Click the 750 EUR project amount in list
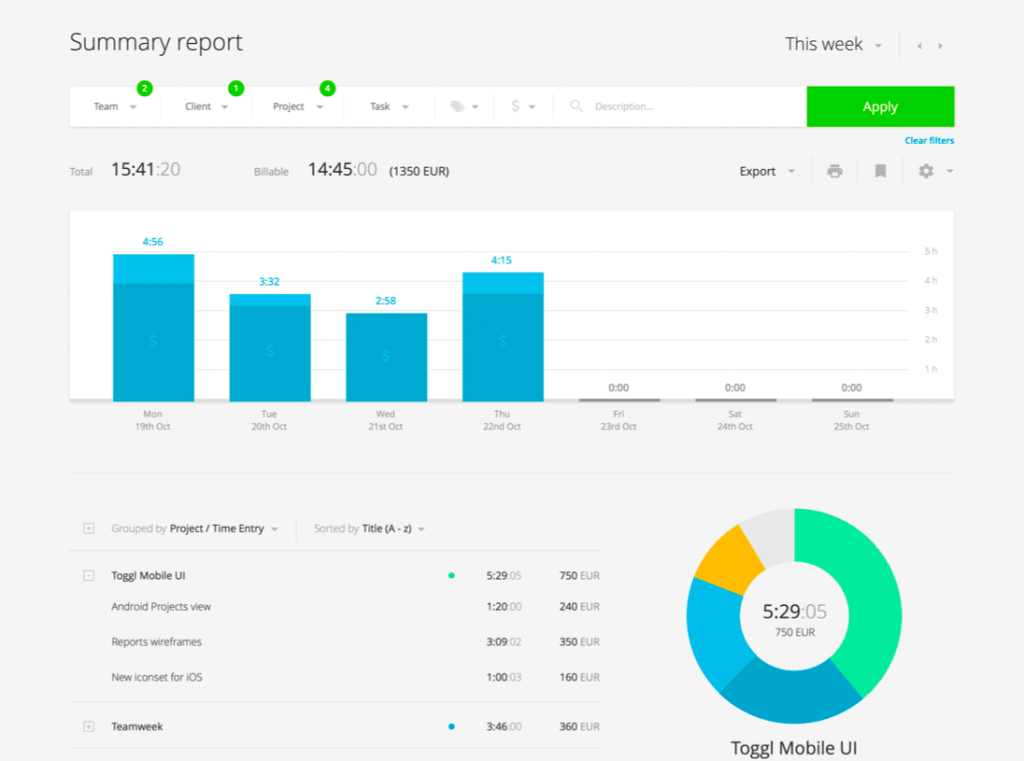Viewport: 1024px width, 761px height. click(x=579, y=575)
